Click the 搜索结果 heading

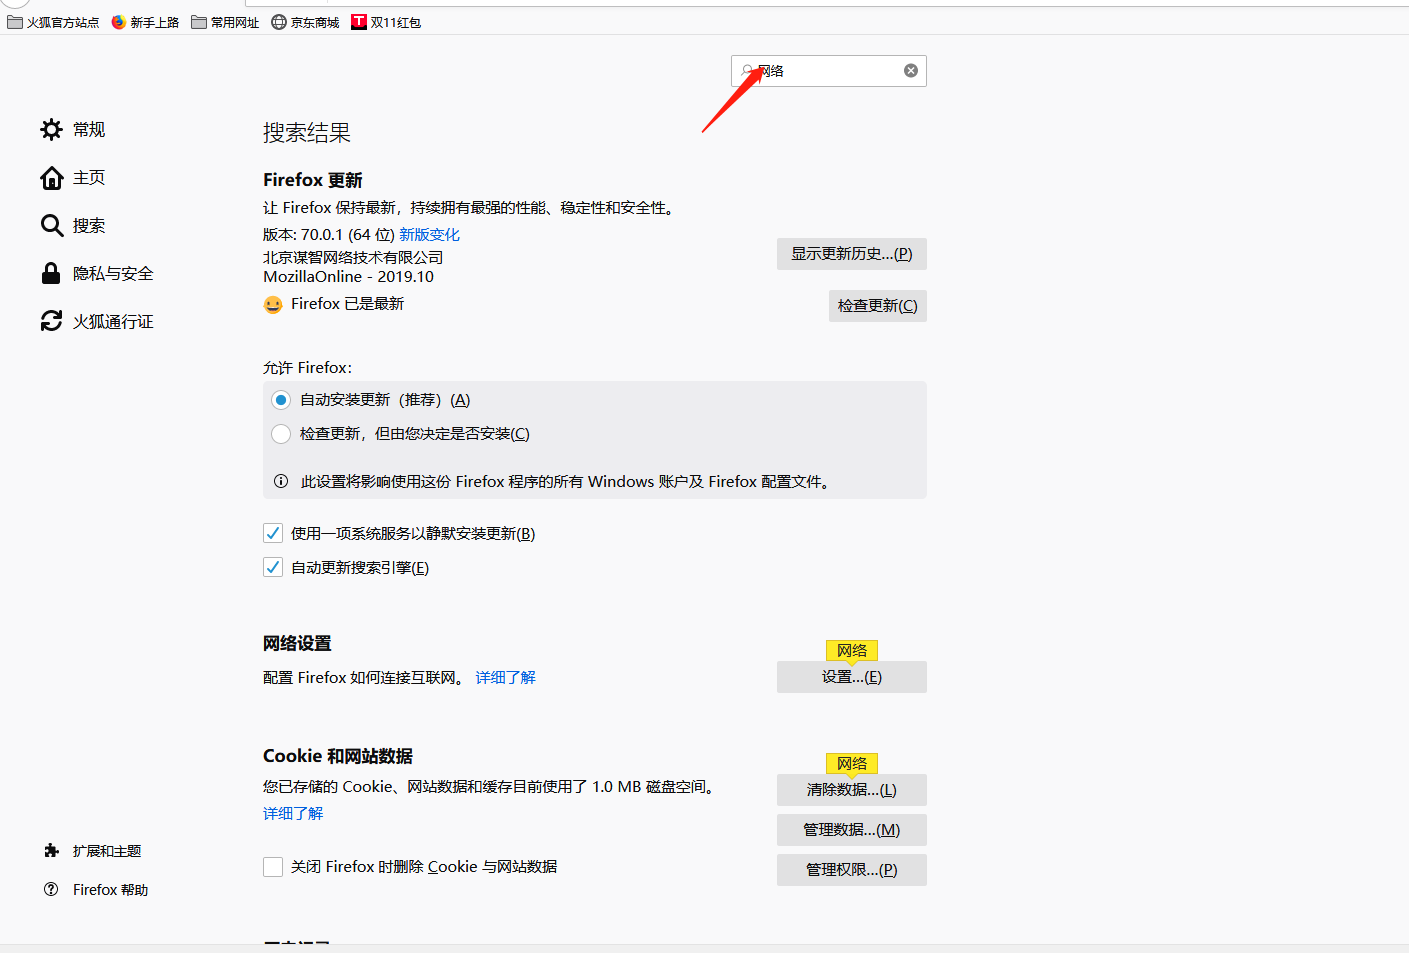(307, 133)
